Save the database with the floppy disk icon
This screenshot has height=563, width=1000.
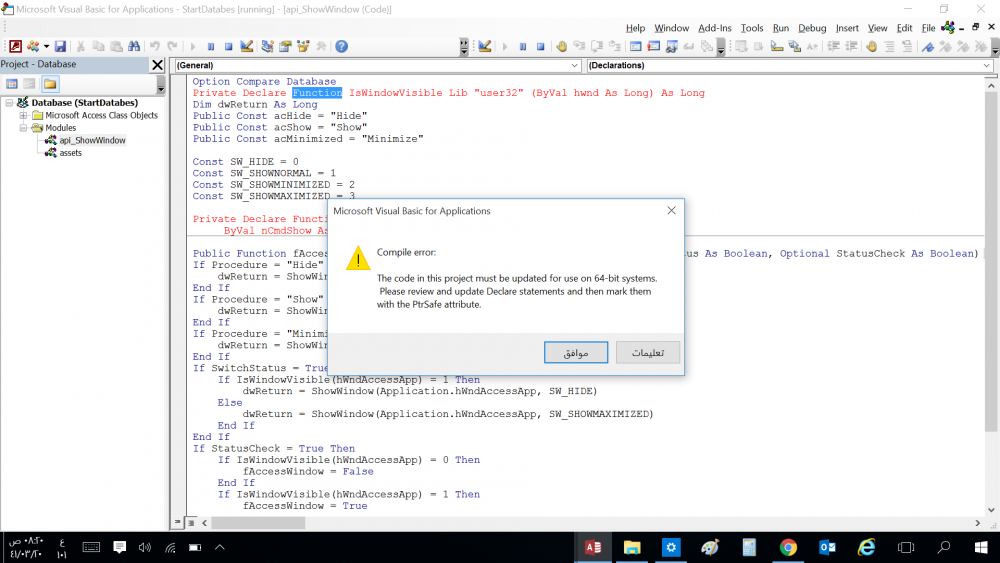point(60,47)
